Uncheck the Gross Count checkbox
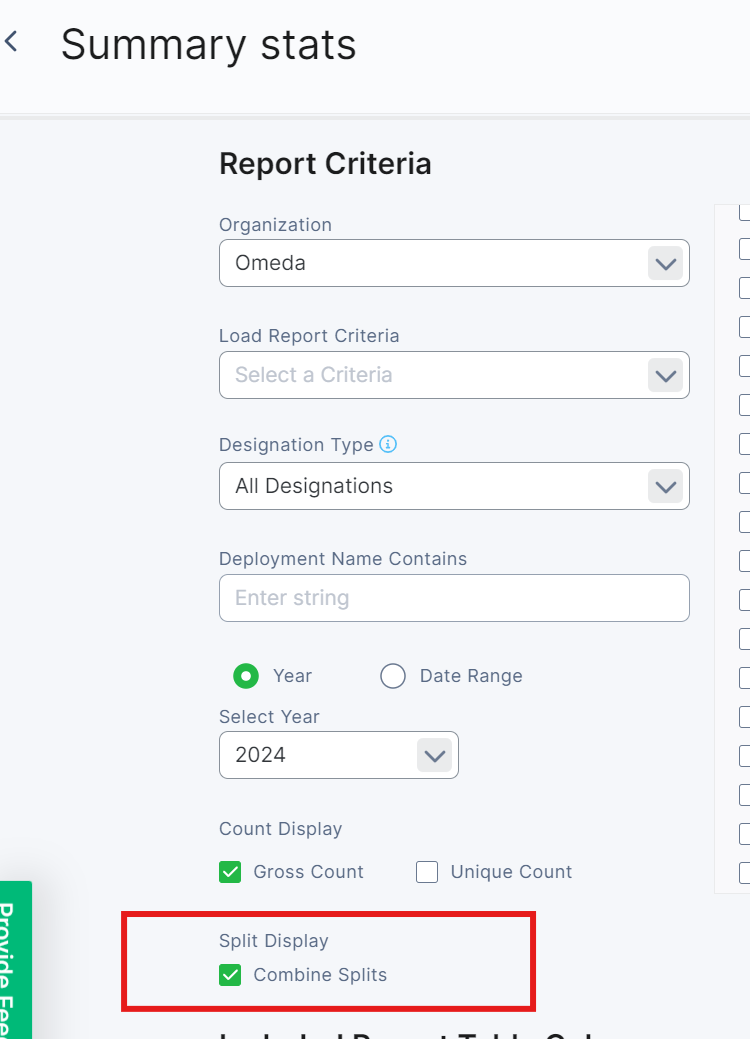Viewport: 750px width, 1039px height. tap(231, 872)
